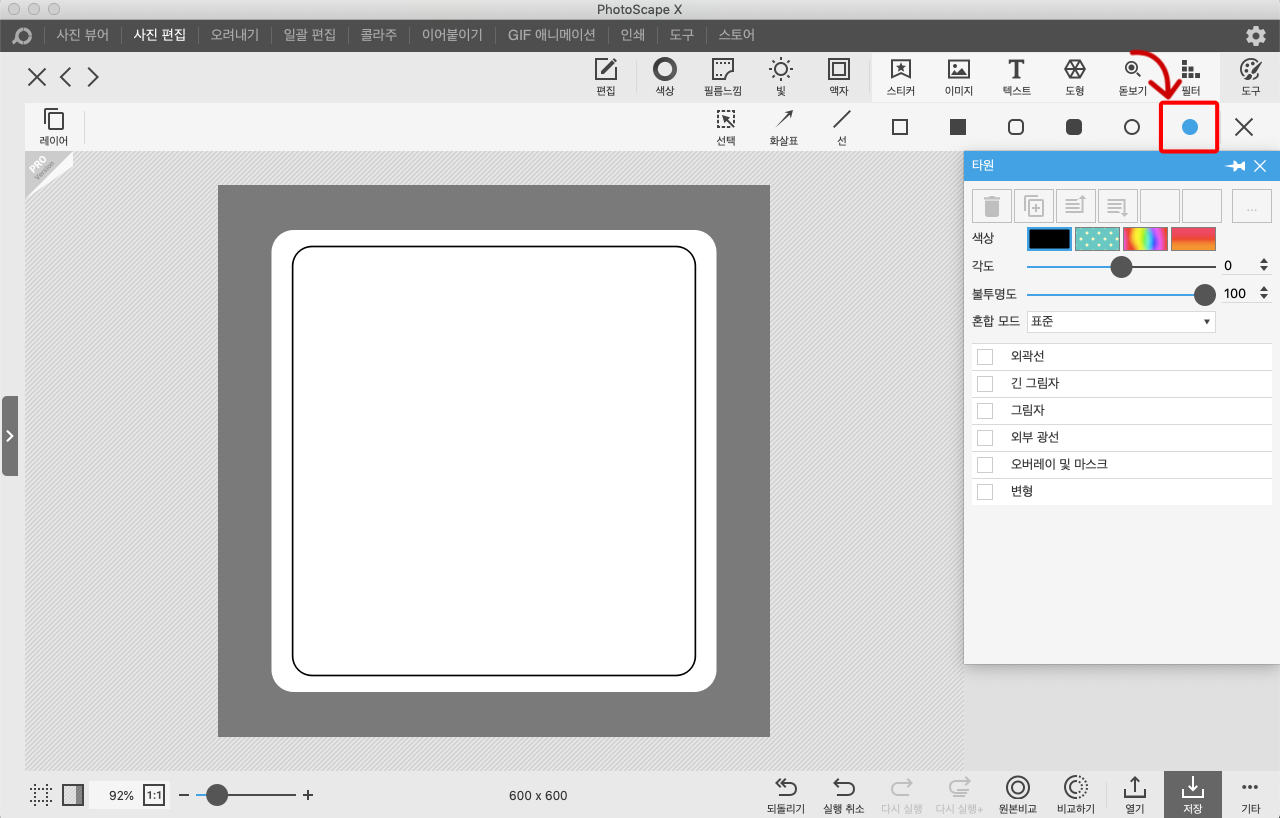Adjust the 각도 angle stepper arrows

[x=1264, y=266]
